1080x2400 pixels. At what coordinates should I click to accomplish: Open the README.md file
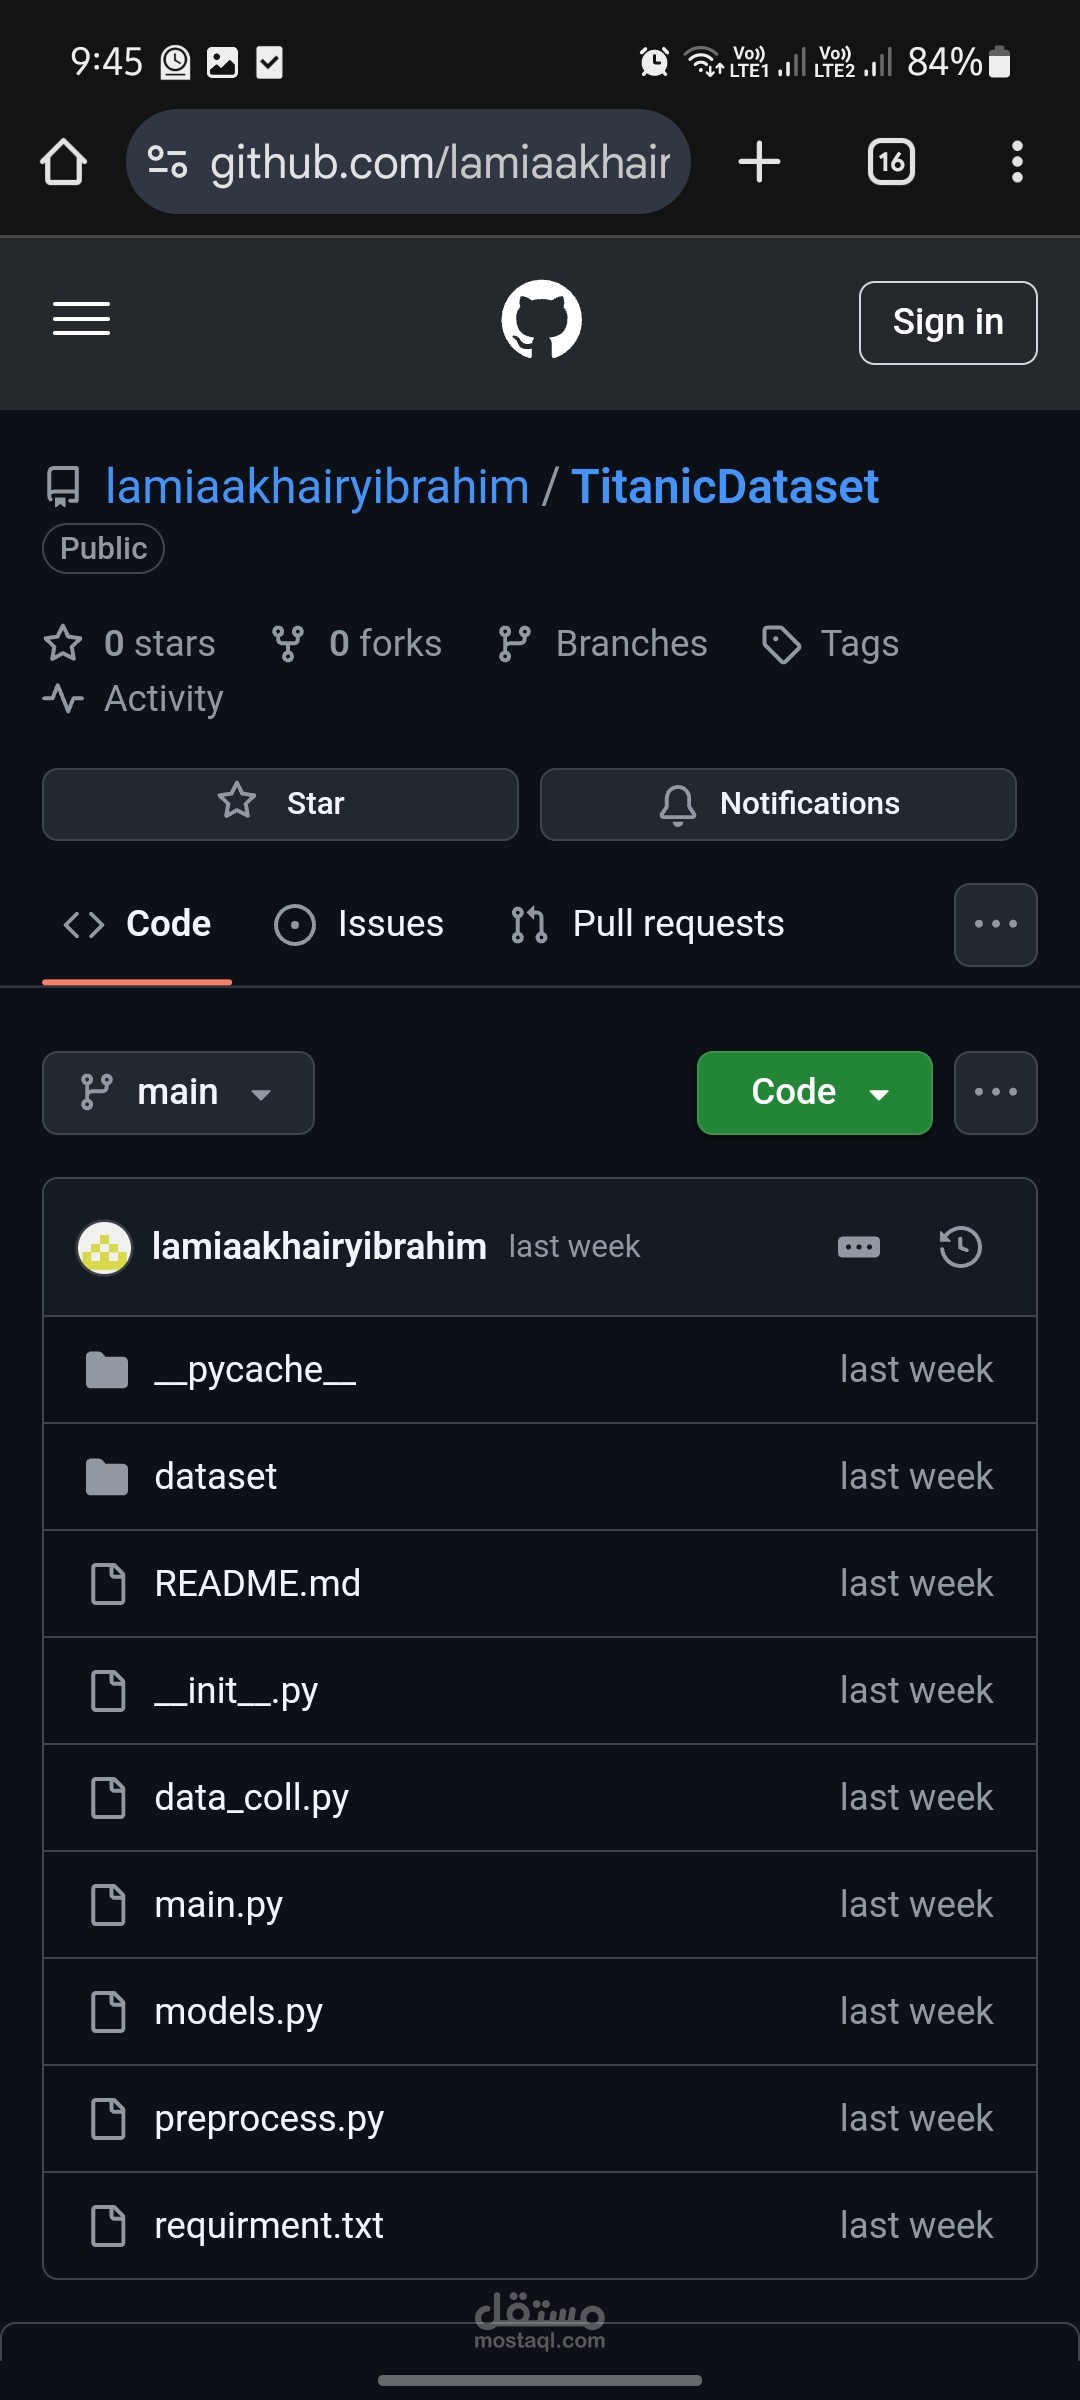[x=258, y=1584]
